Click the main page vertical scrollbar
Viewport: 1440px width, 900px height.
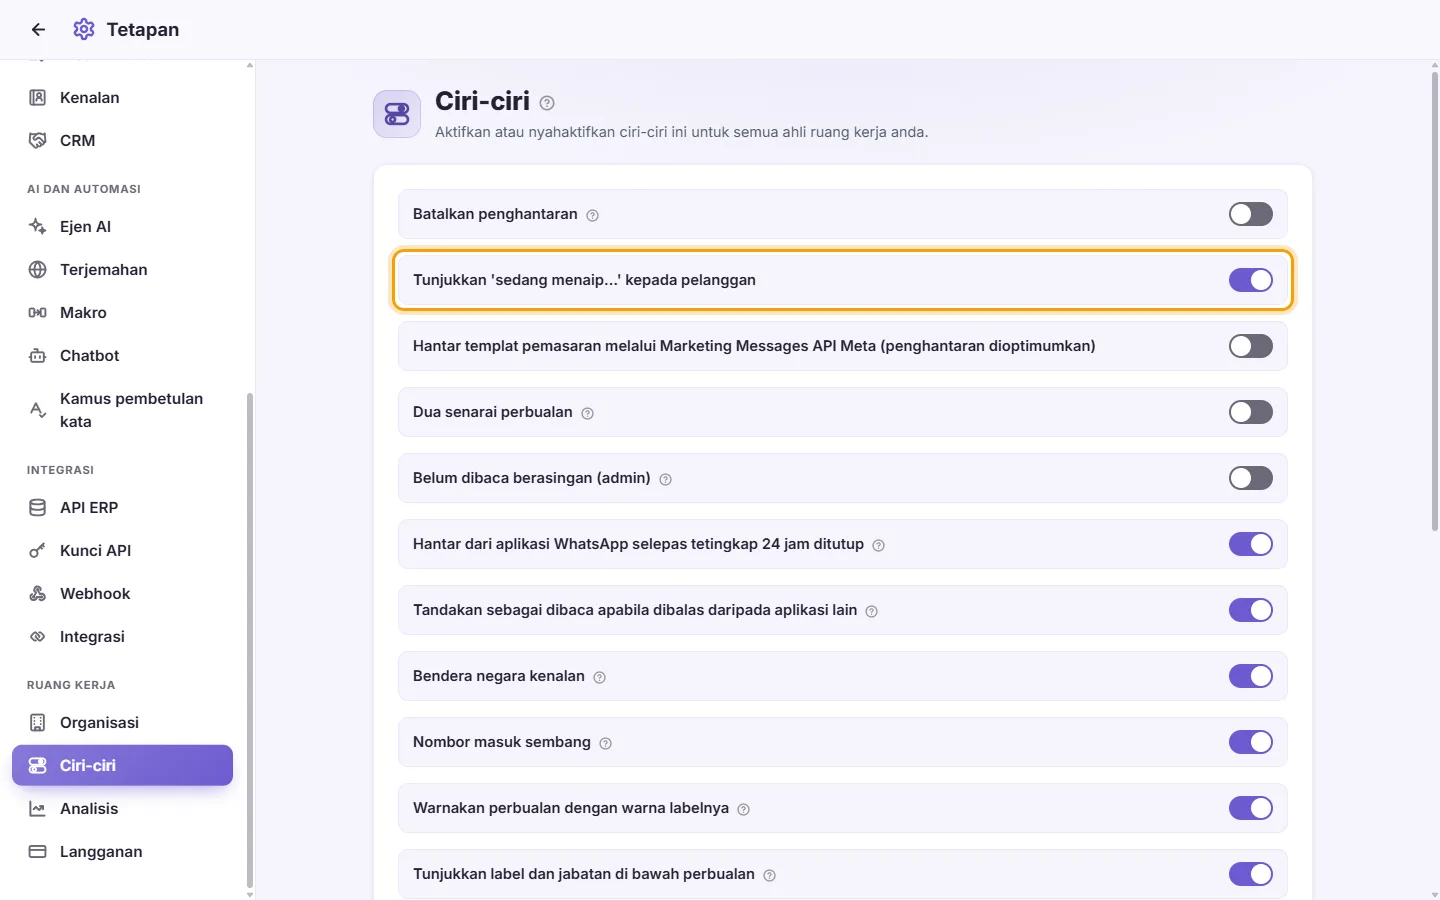pos(1434,300)
